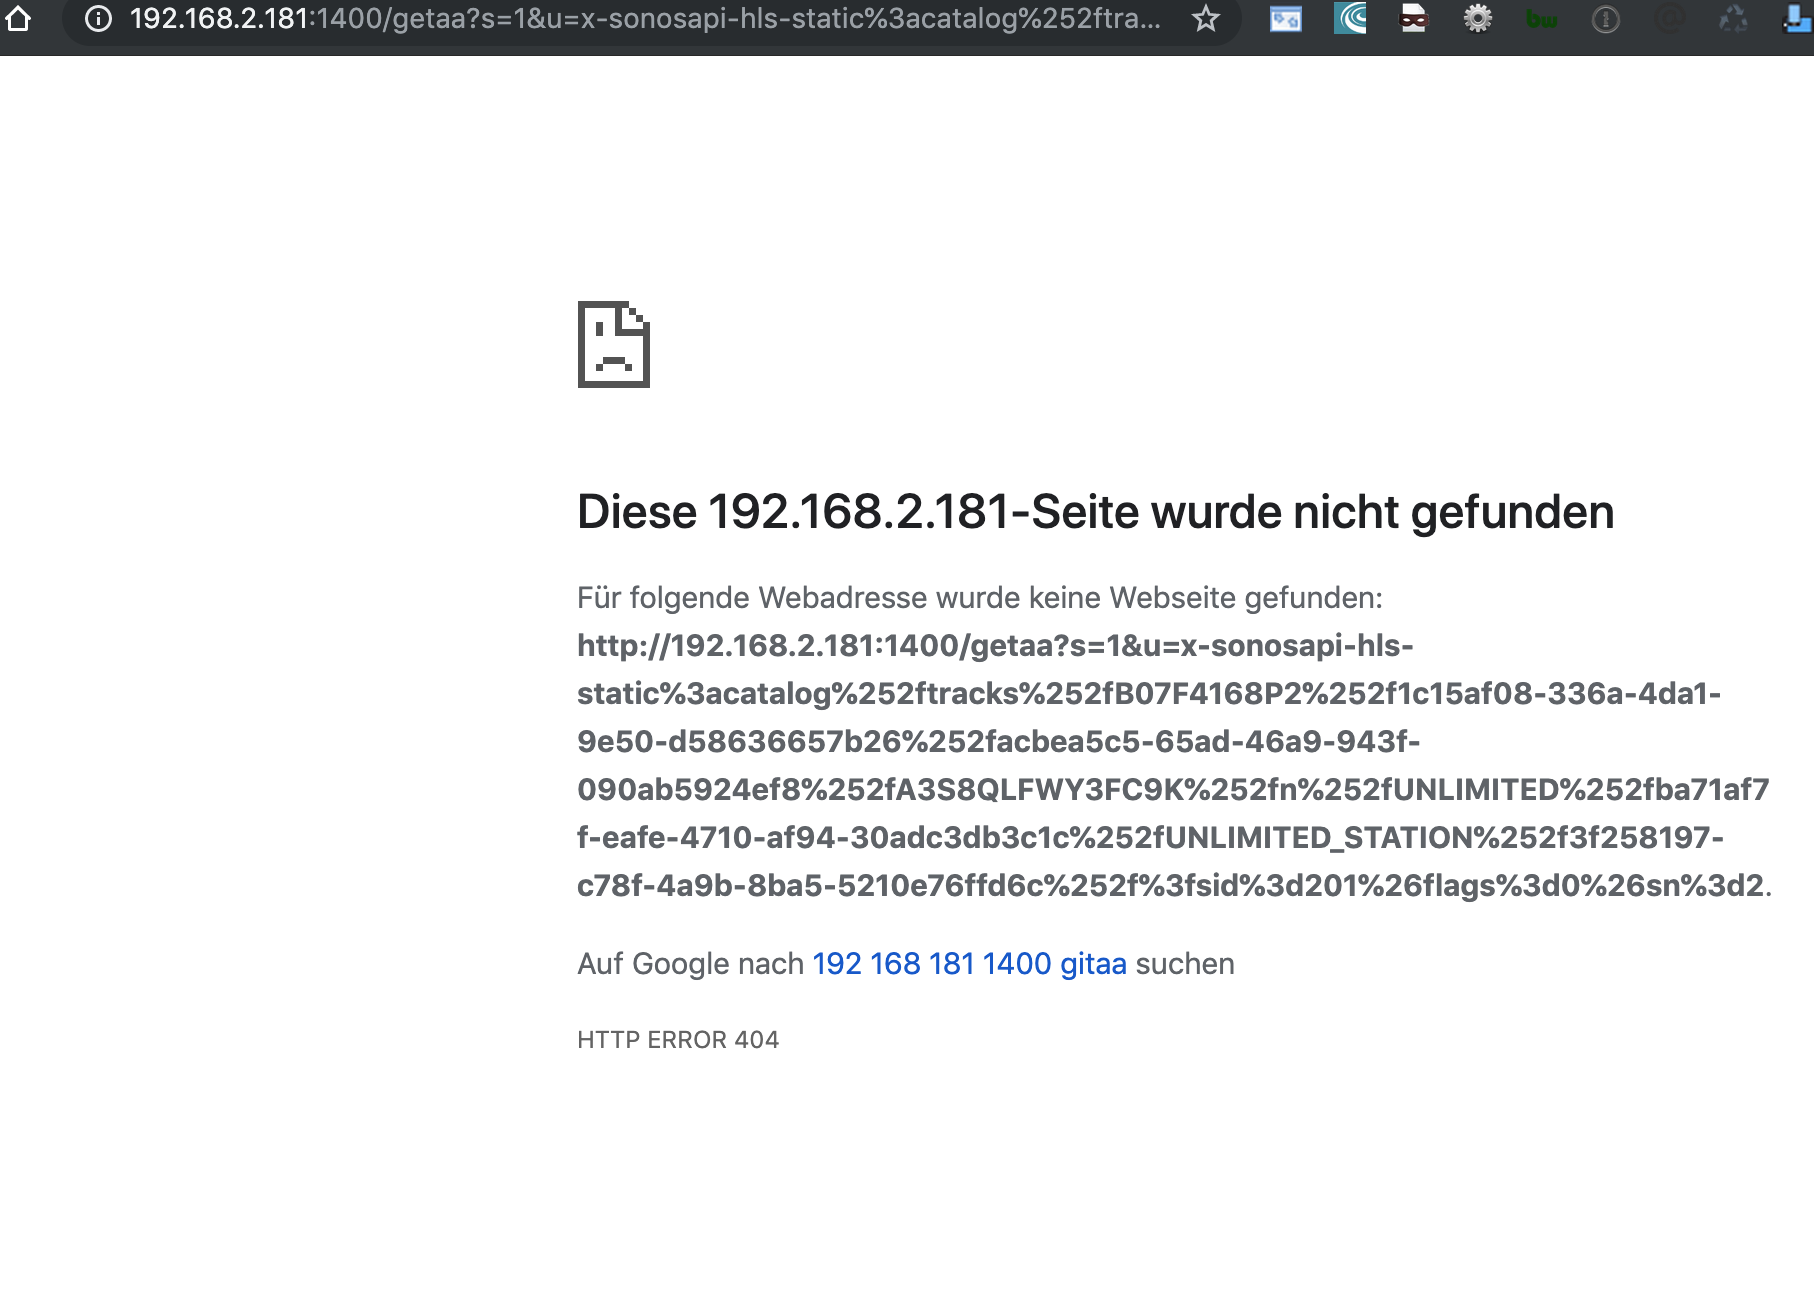Open the recycle-arrows extension
The image size is (1814, 1300).
tap(1733, 17)
